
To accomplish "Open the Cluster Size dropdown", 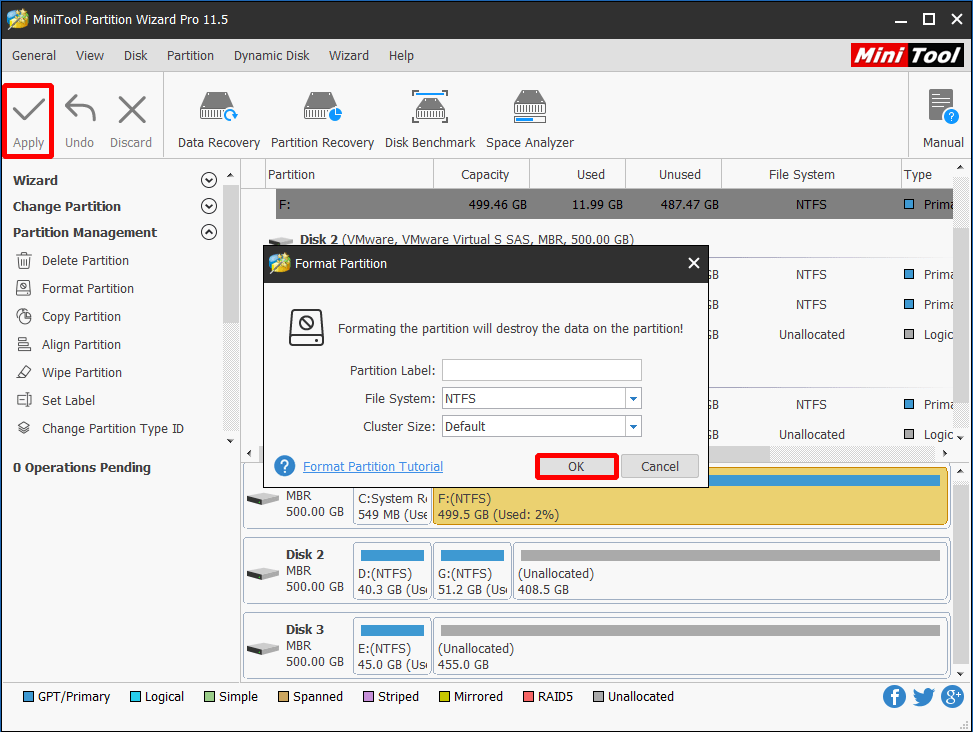I will click(633, 426).
